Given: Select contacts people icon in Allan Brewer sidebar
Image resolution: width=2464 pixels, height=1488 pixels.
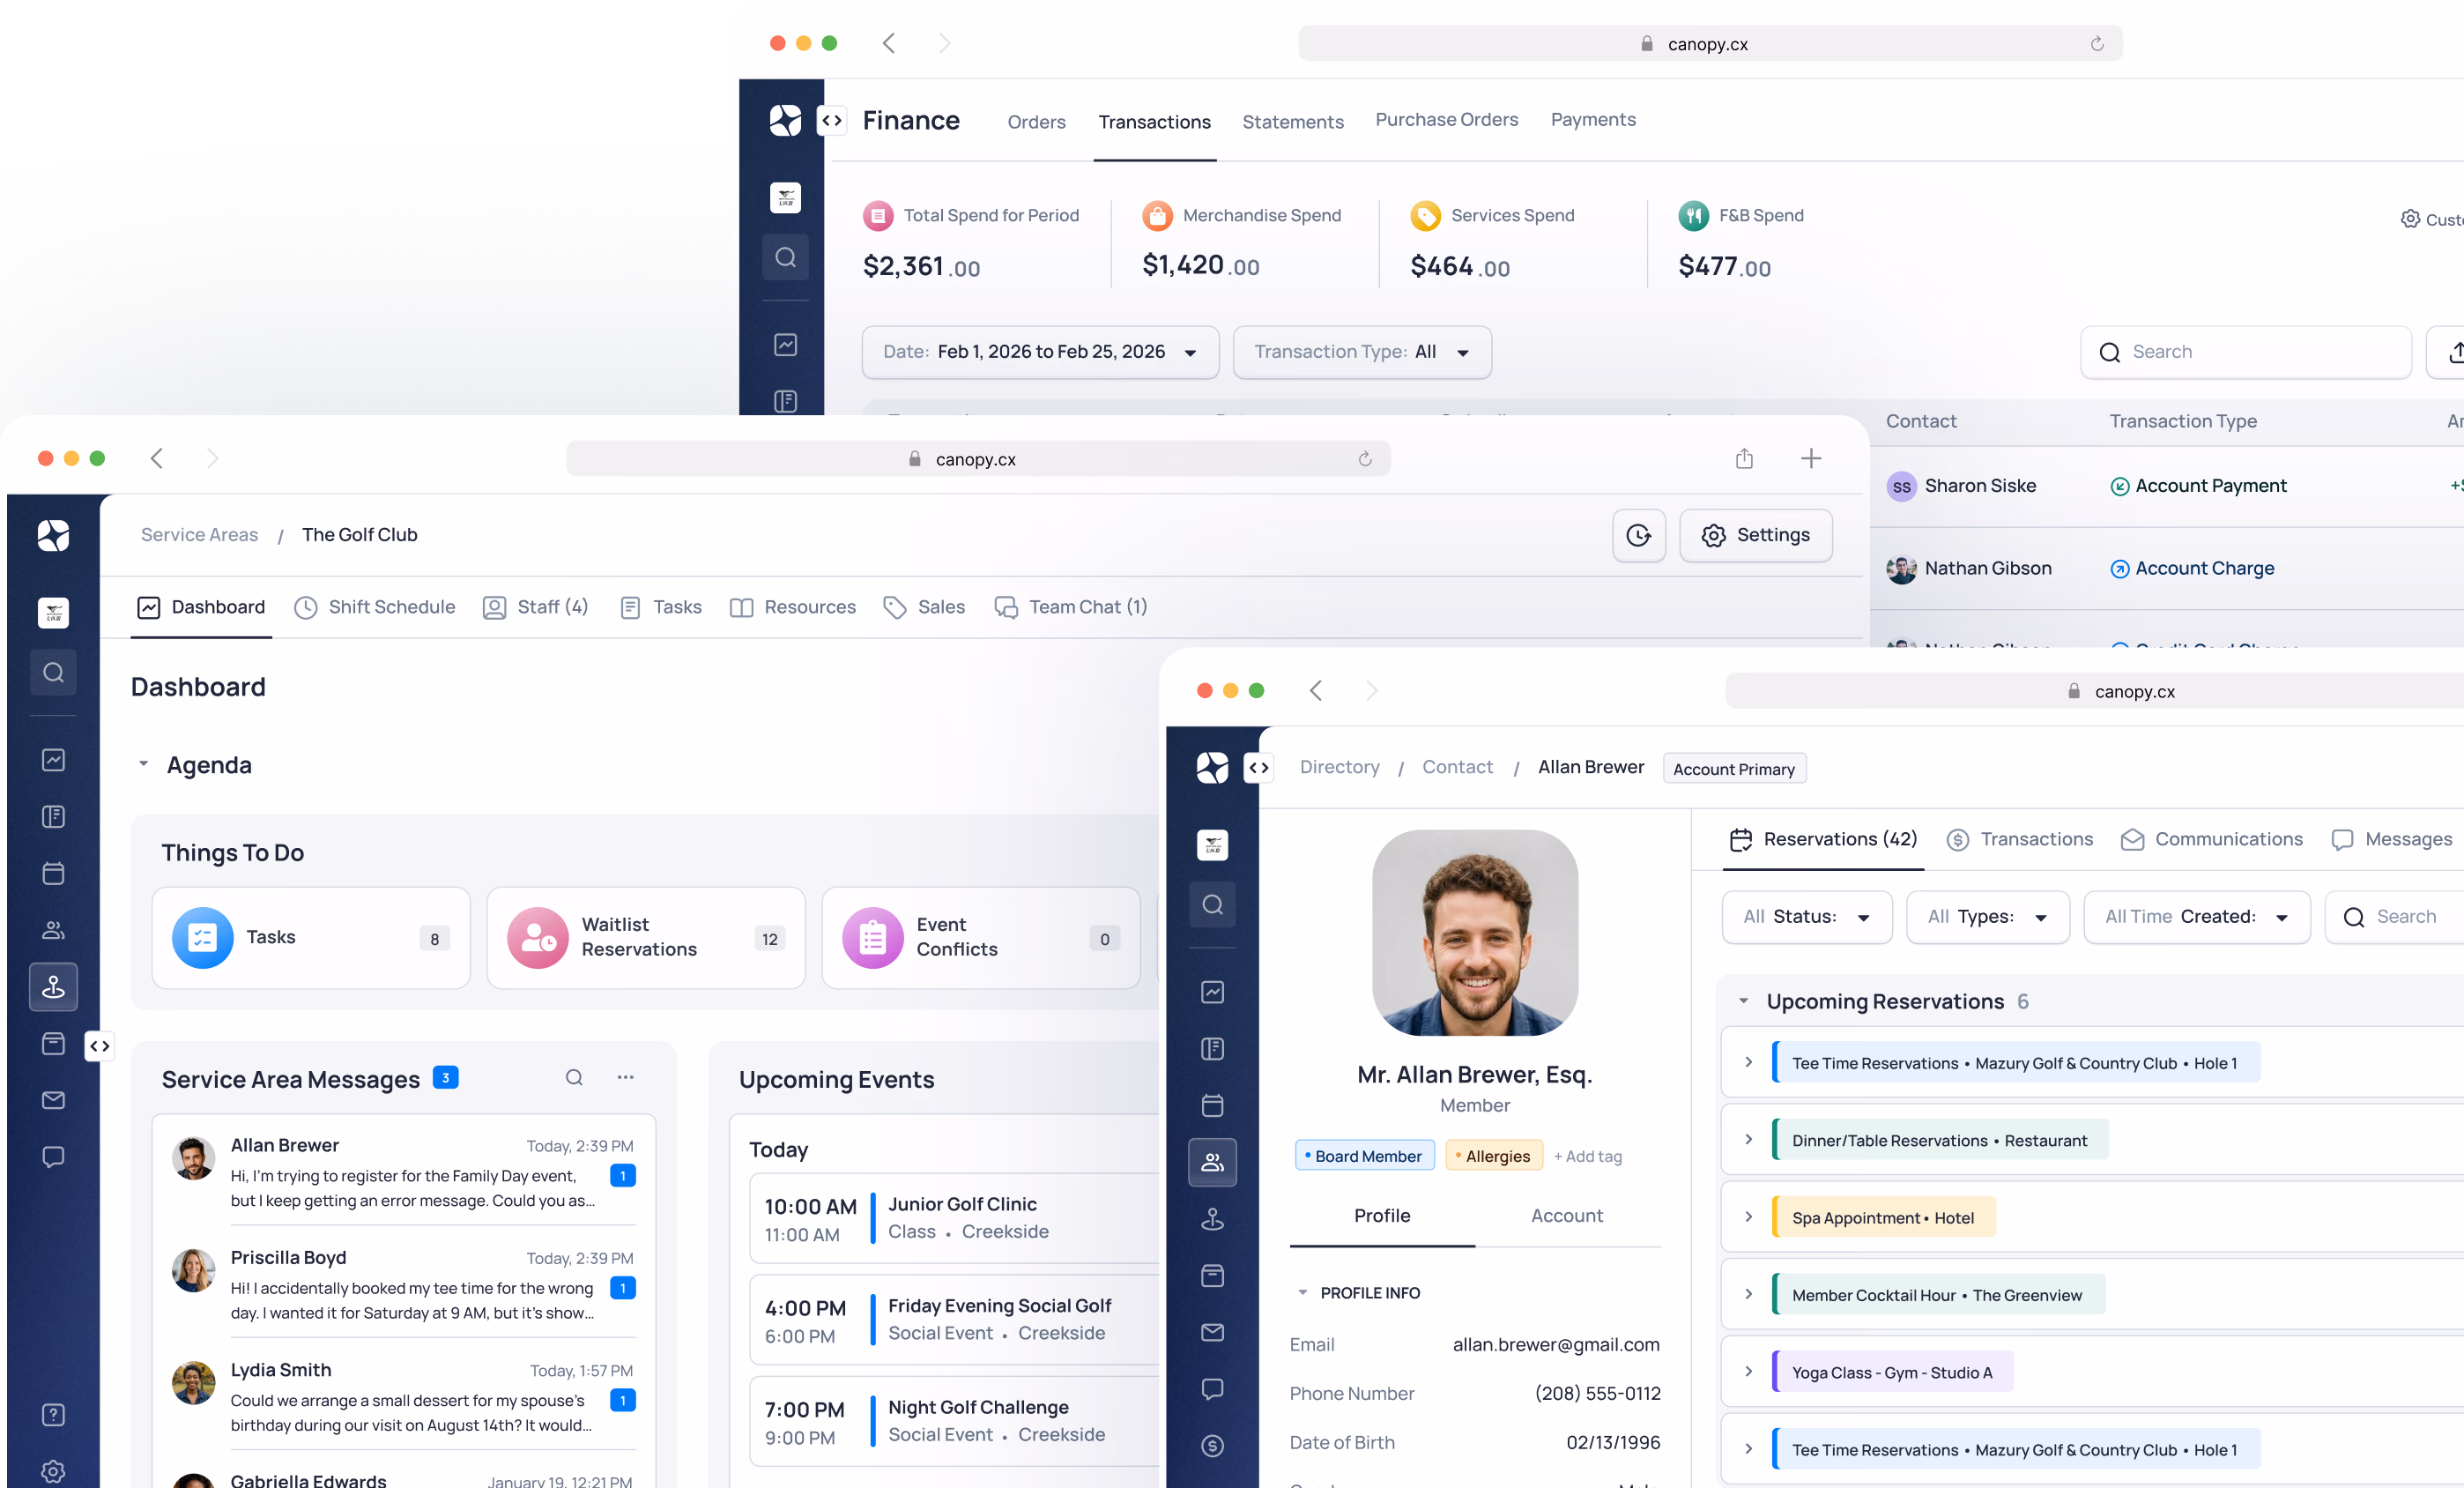Looking at the screenshot, I should [x=1212, y=1162].
